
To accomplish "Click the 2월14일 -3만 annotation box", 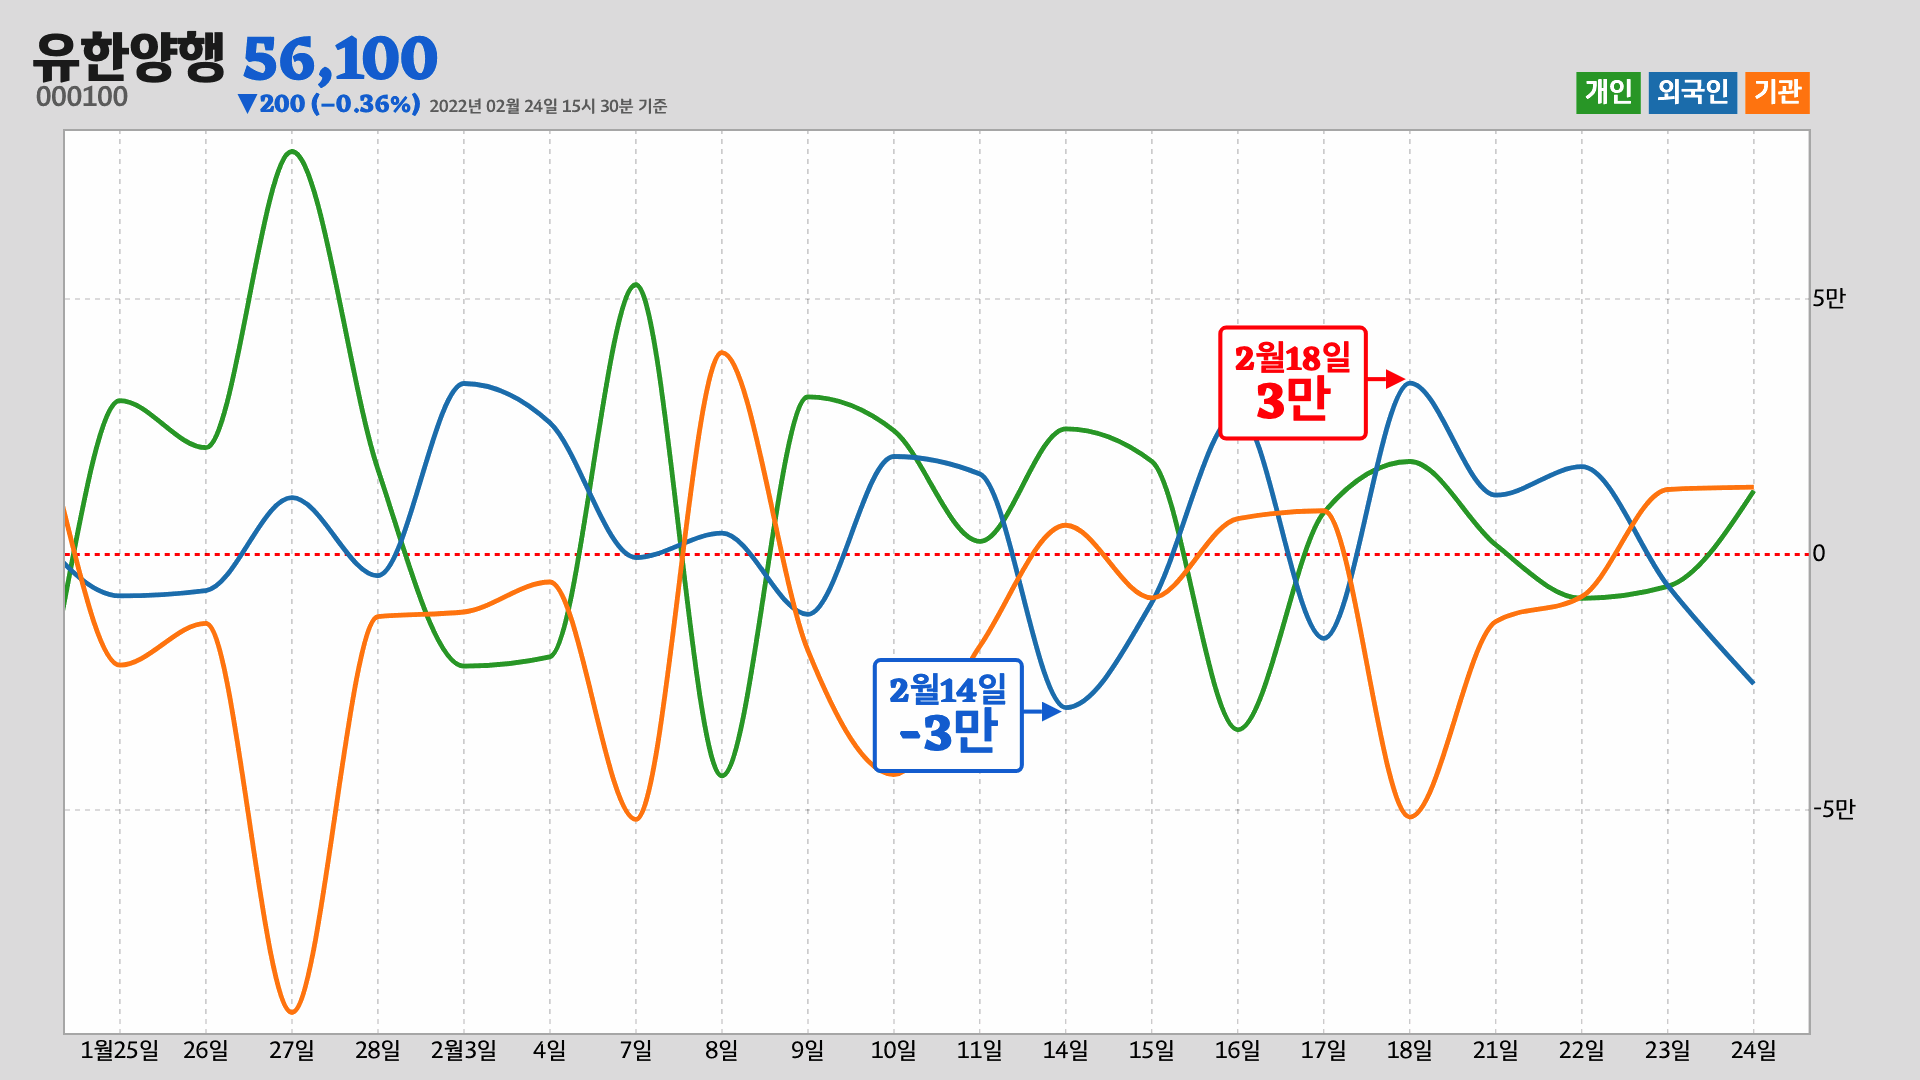I will pyautogui.click(x=948, y=715).
